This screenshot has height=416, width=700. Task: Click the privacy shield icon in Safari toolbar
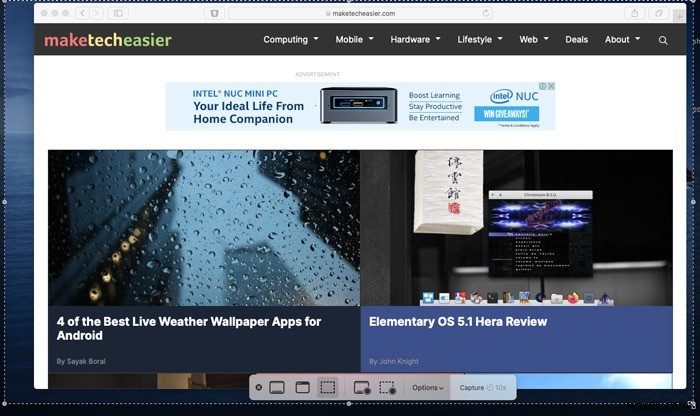coord(214,13)
